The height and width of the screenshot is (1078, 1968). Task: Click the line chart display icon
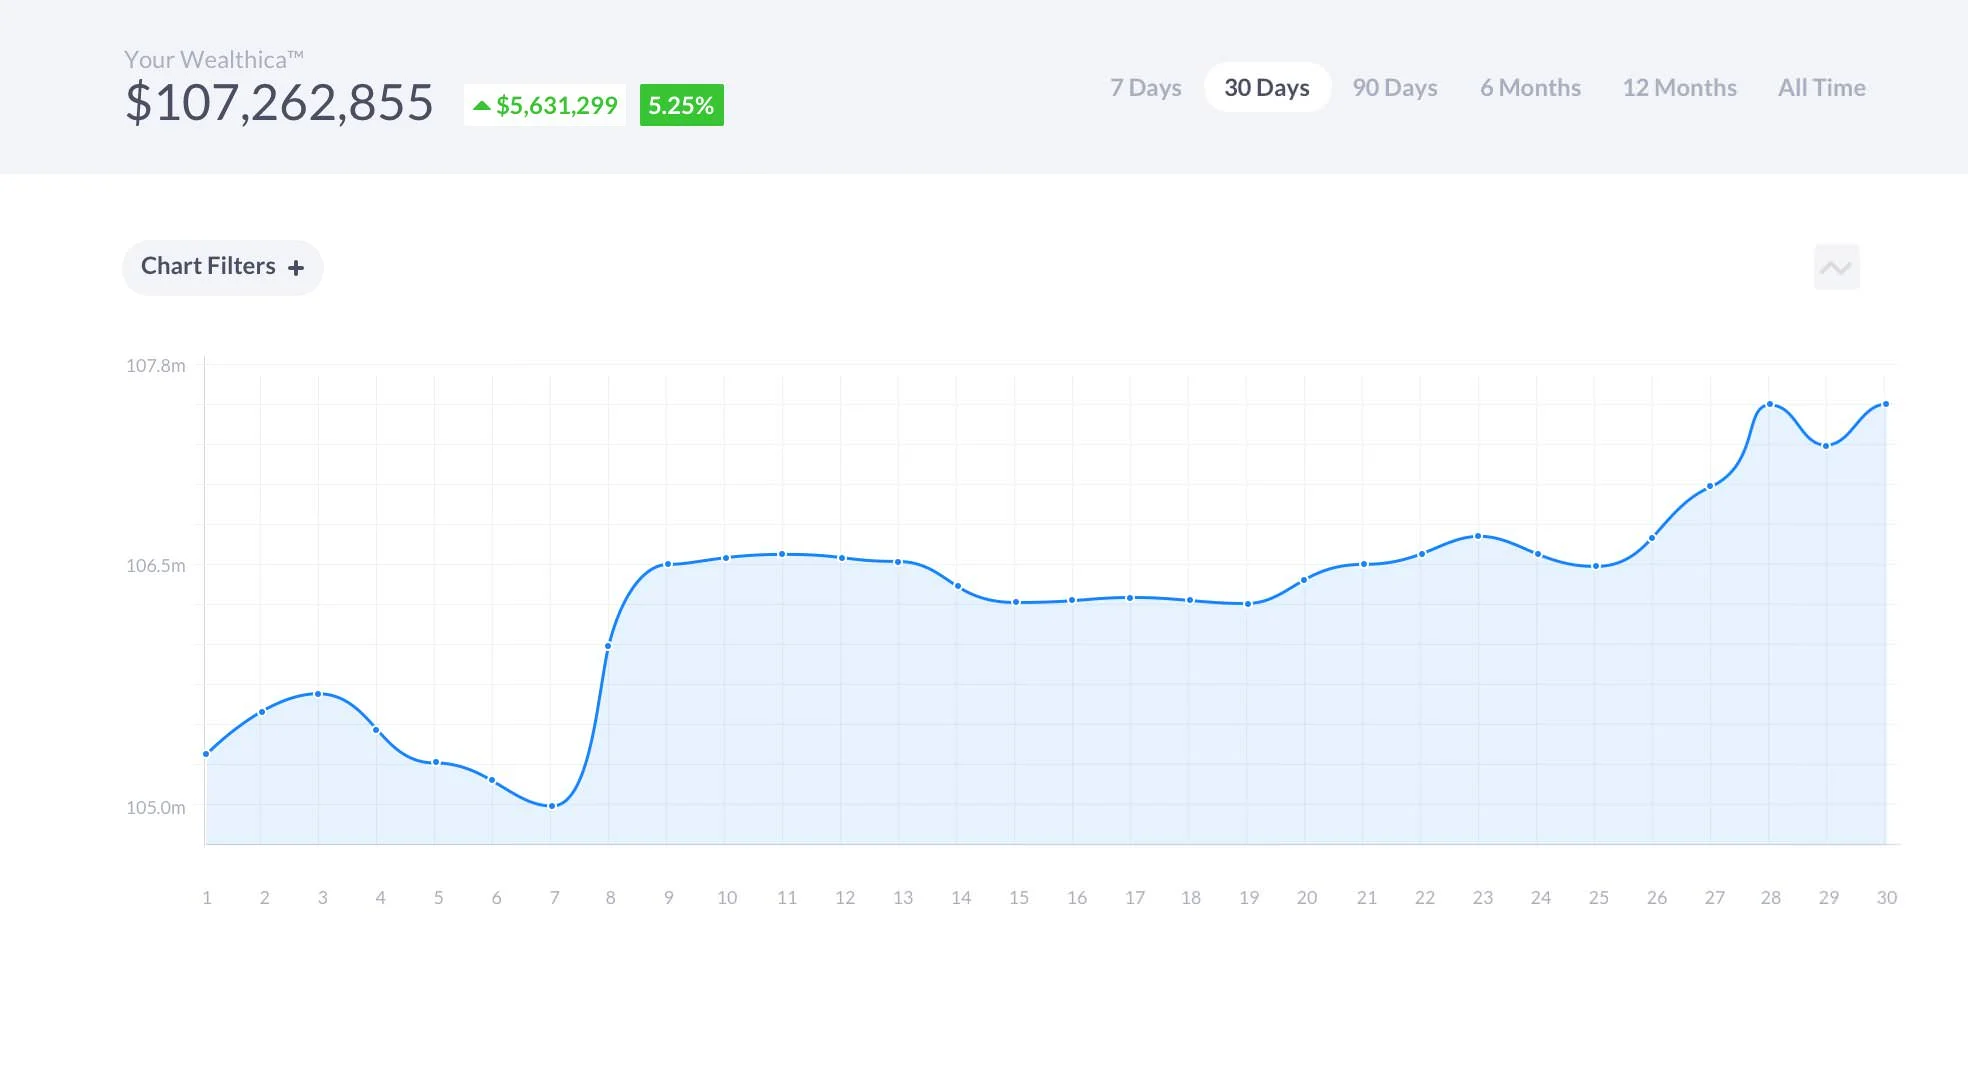pos(1836,267)
